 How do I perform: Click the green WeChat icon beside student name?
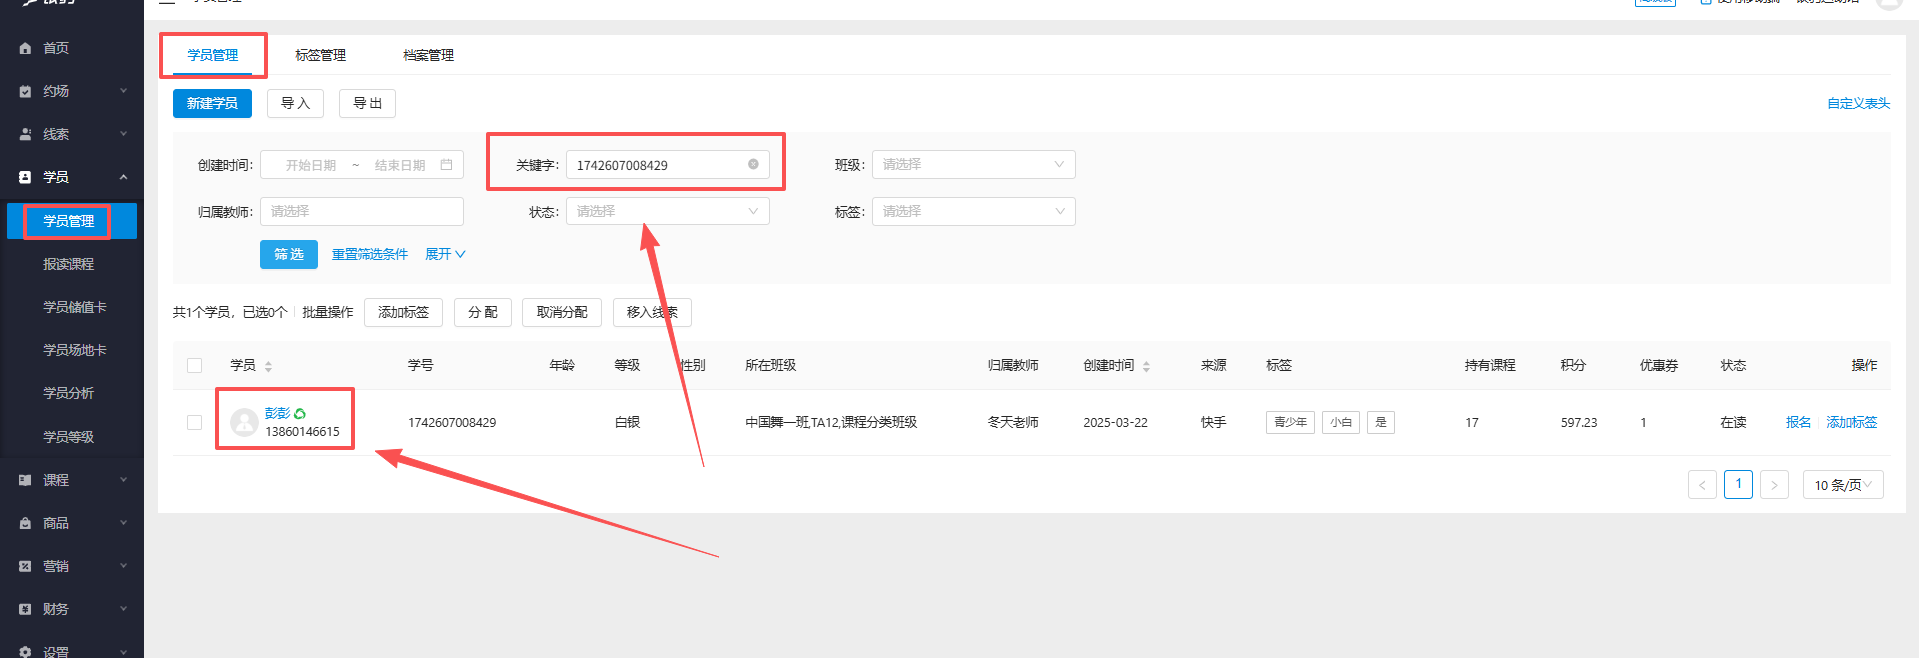coord(300,413)
